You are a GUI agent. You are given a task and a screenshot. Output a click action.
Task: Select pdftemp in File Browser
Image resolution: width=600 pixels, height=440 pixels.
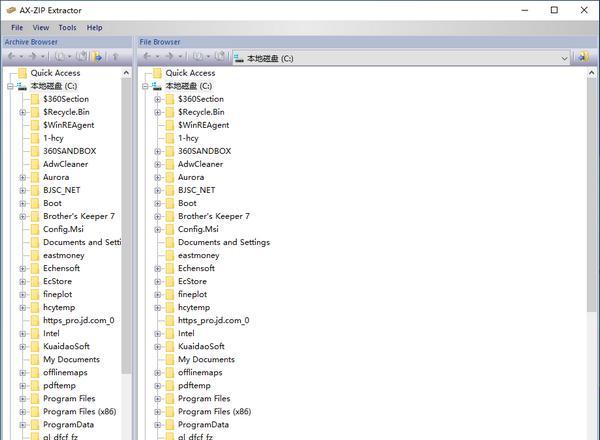[x=194, y=386]
